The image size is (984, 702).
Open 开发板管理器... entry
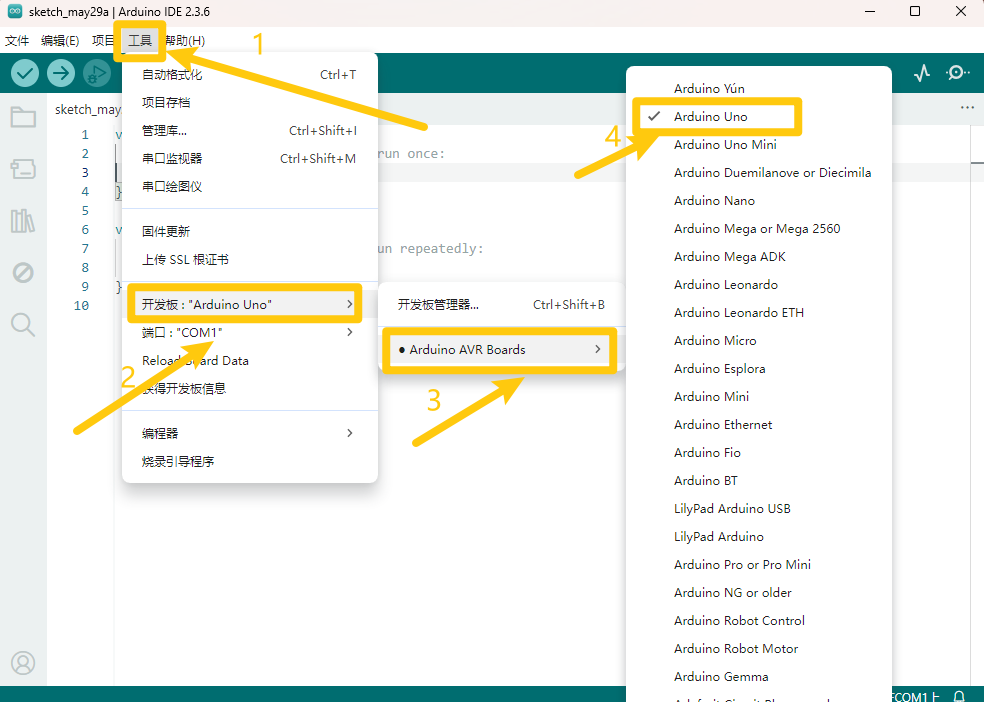click(500, 305)
